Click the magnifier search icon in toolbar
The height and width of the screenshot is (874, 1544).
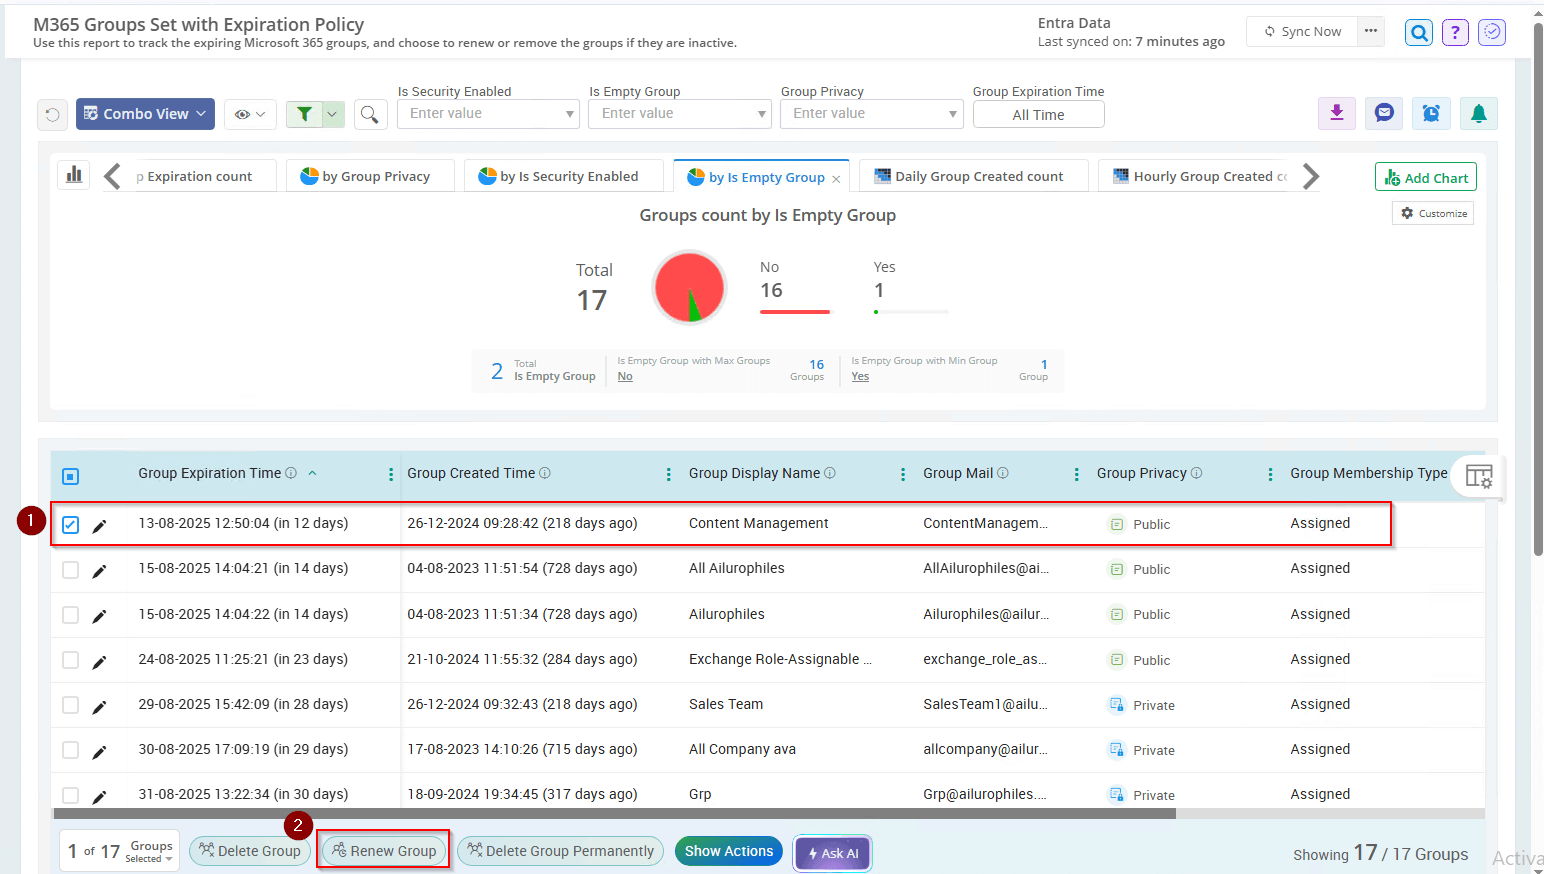point(370,115)
